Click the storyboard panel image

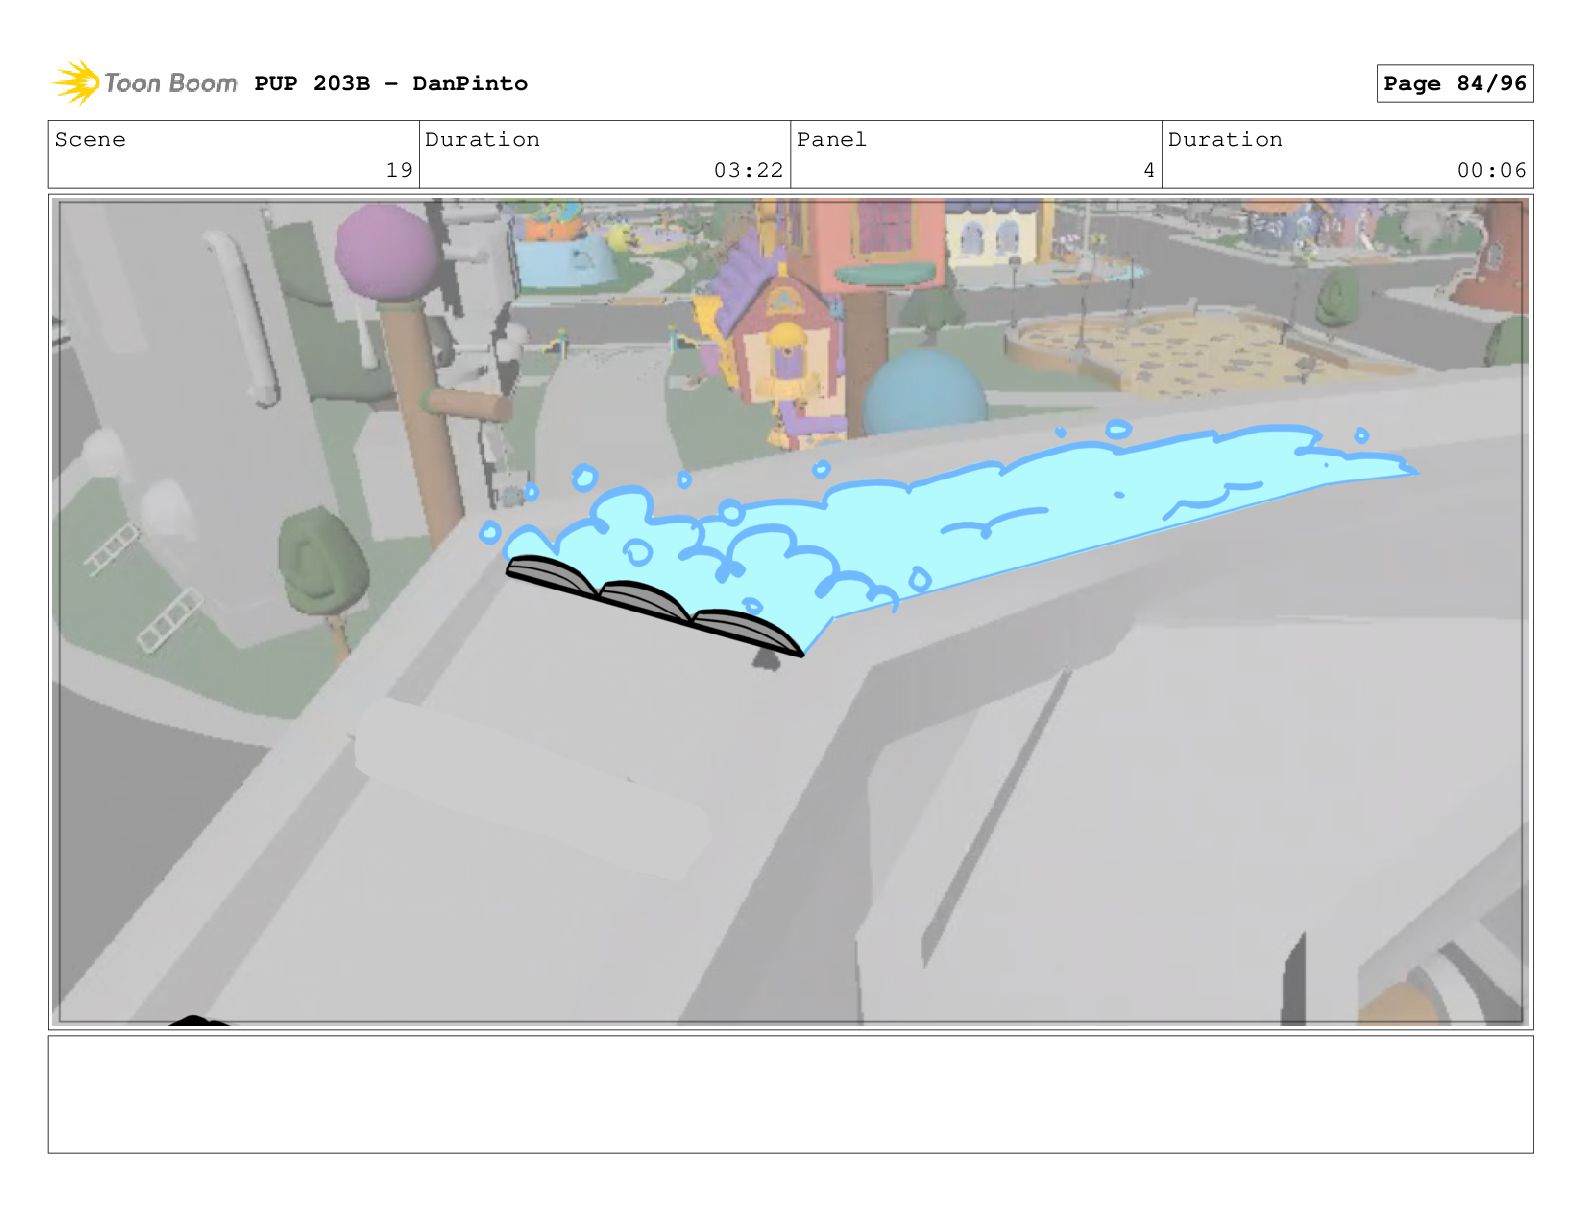click(x=790, y=612)
